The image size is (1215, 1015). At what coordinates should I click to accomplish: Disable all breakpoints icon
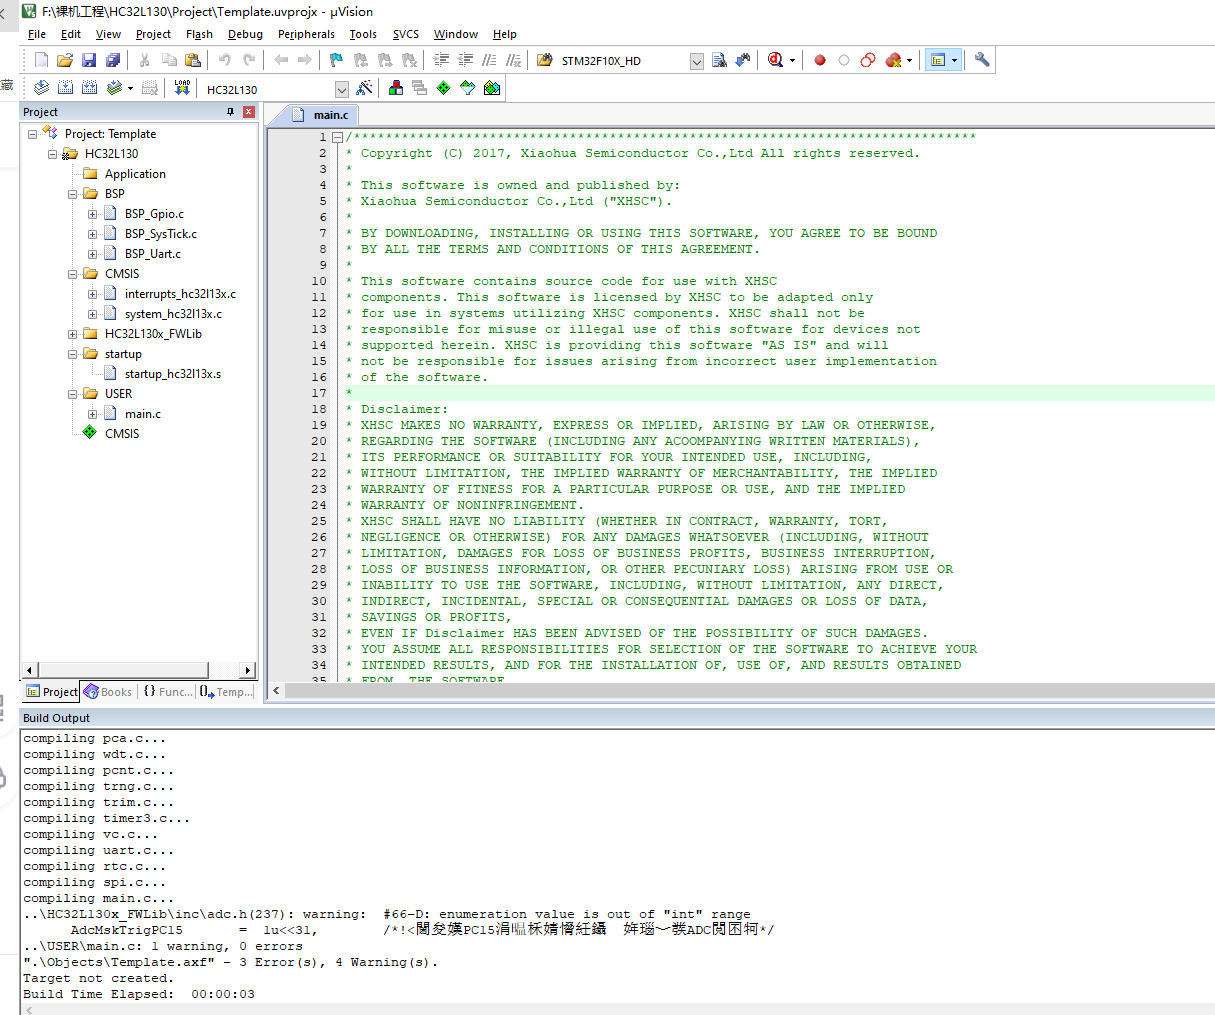point(868,60)
